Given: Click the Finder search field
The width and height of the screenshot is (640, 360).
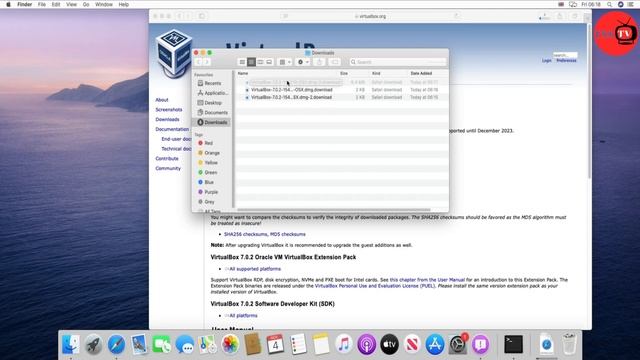Looking at the screenshot, I should (x=398, y=62).
